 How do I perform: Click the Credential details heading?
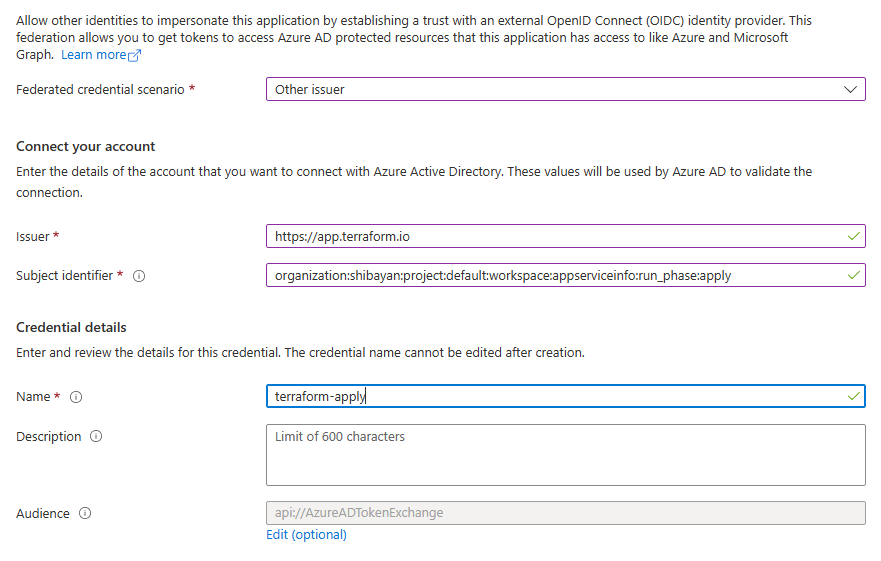[71, 328]
